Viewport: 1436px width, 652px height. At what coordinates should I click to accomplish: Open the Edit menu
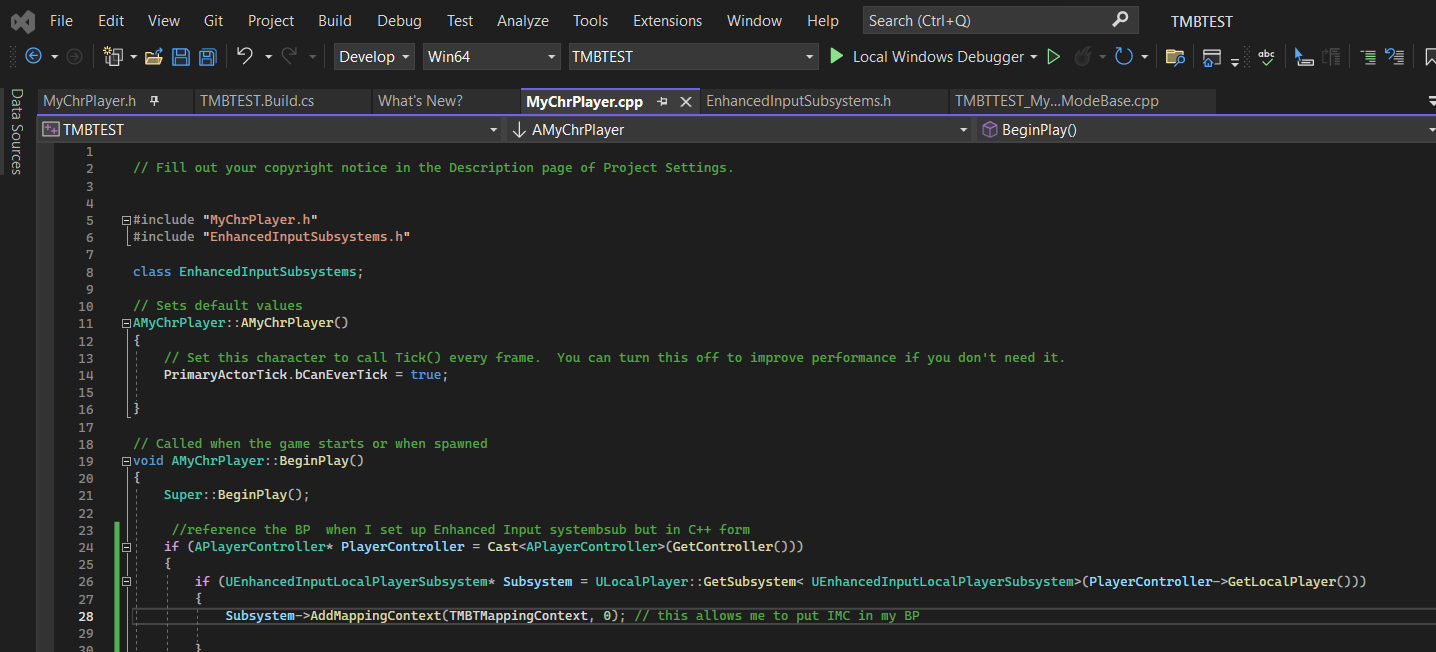[x=111, y=20]
